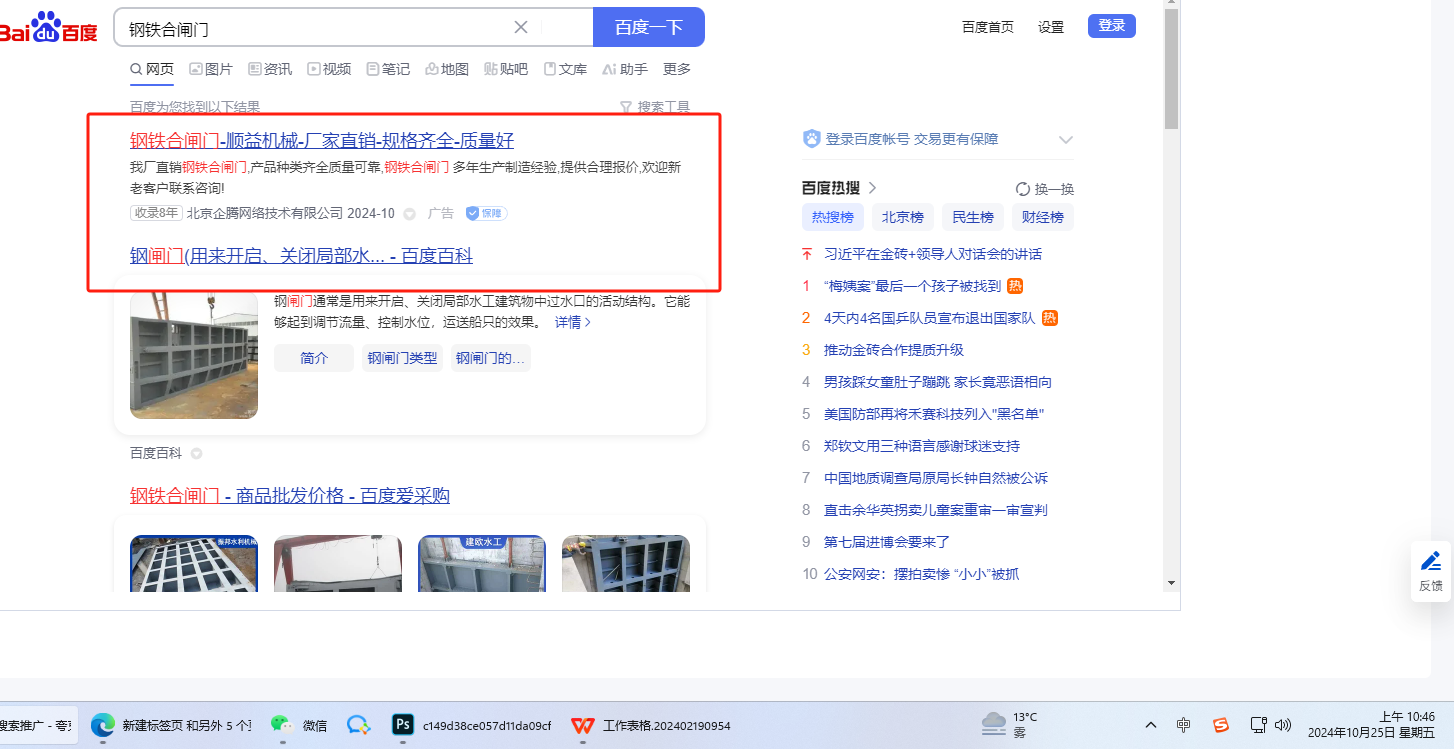Click the 反馈 feedback button
The height and width of the screenshot is (749, 1454).
tap(1431, 570)
